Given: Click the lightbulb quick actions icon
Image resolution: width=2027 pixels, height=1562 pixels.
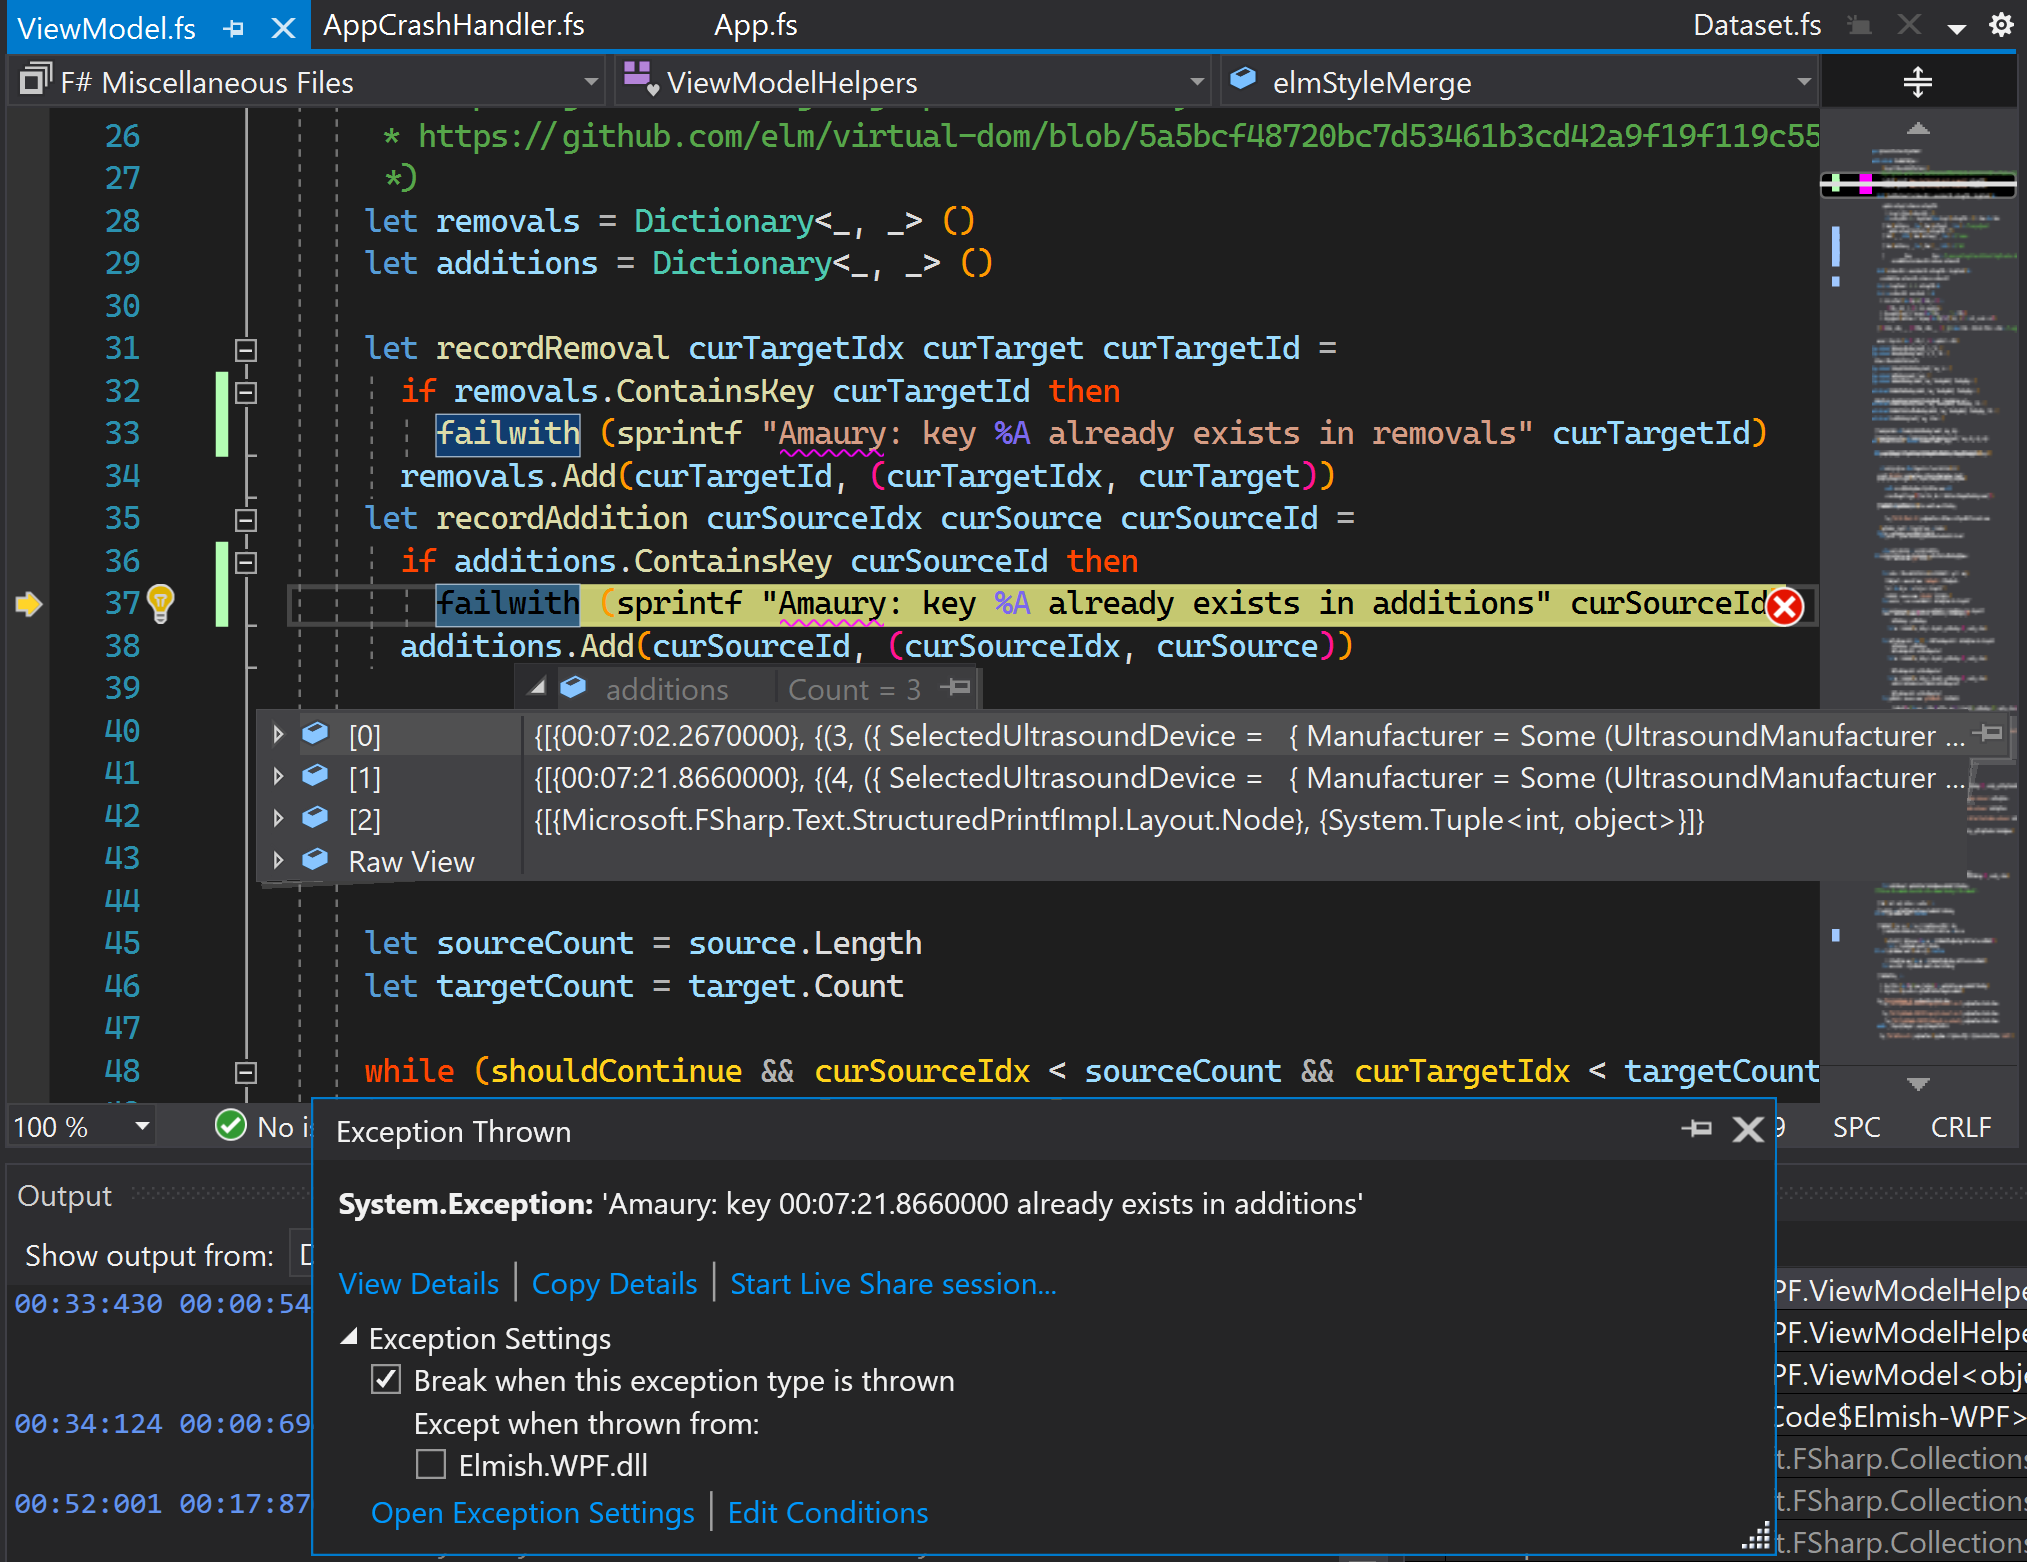Looking at the screenshot, I should click(160, 603).
